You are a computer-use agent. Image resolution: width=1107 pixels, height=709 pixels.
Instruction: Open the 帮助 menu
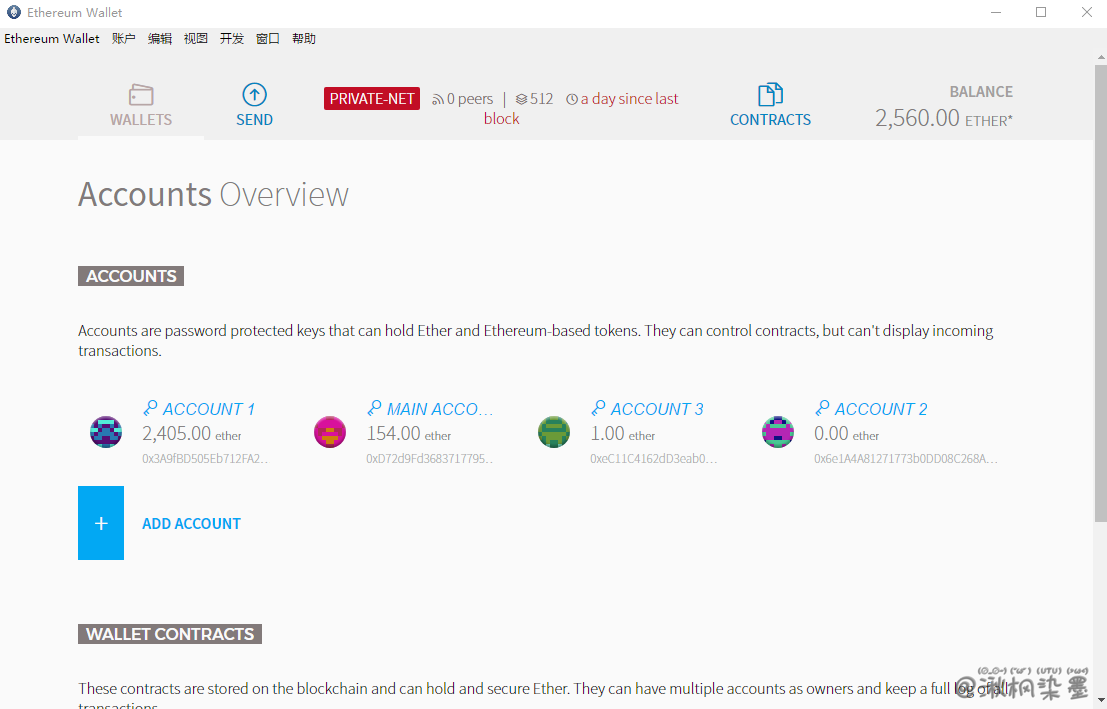(304, 39)
